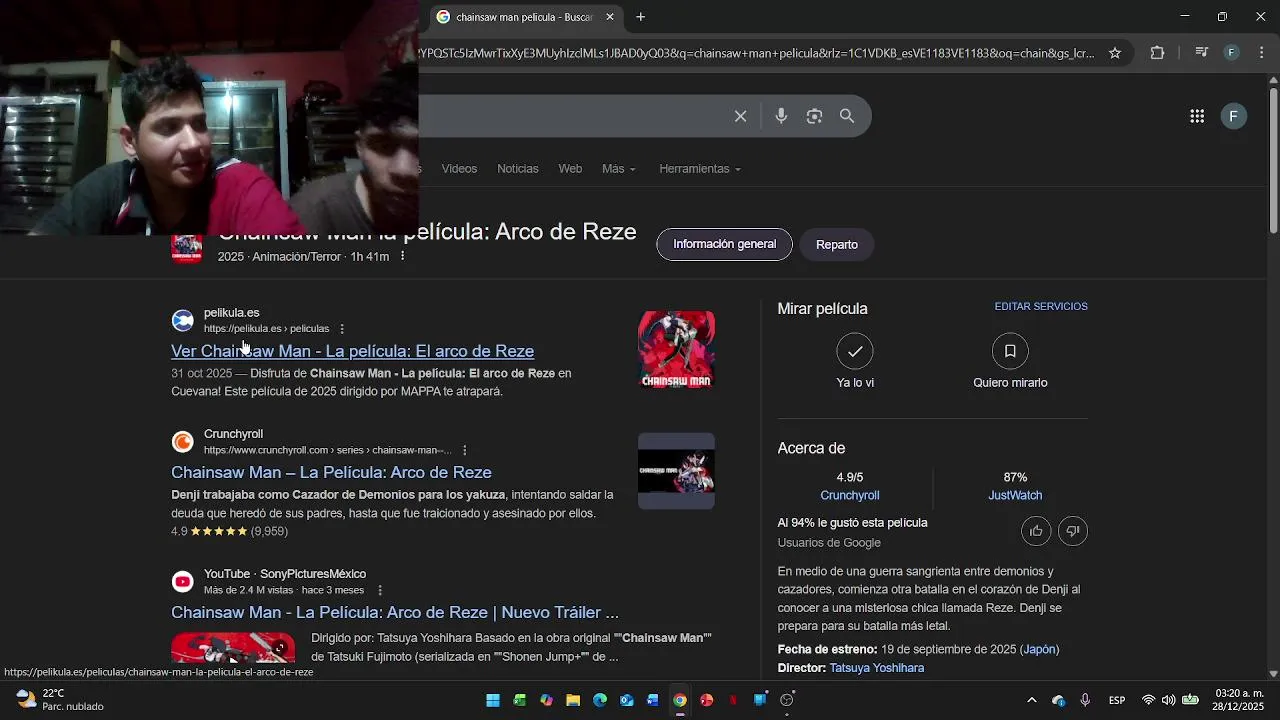The image size is (1280, 720).
Task: Open search by image camera icon
Action: point(814,116)
